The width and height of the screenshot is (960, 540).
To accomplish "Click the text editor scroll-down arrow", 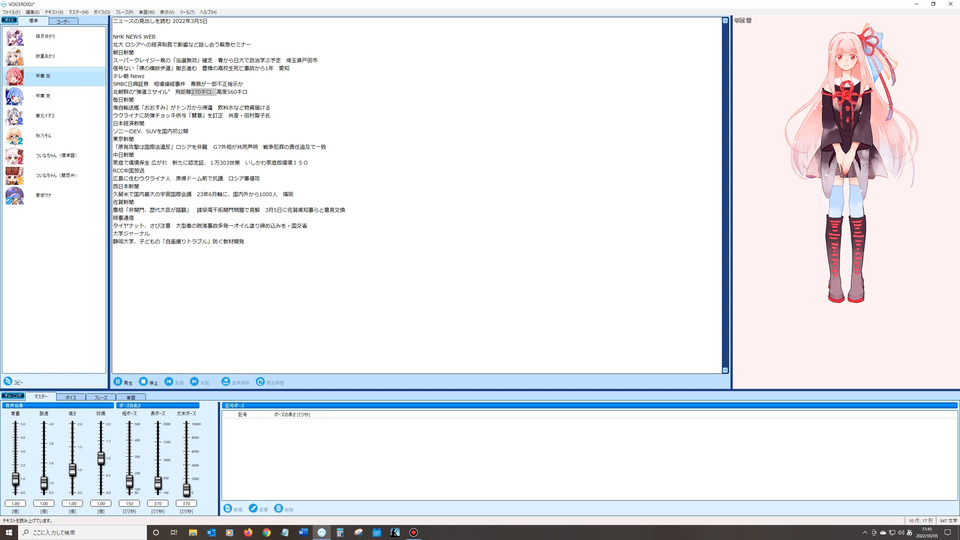I will 726,370.
